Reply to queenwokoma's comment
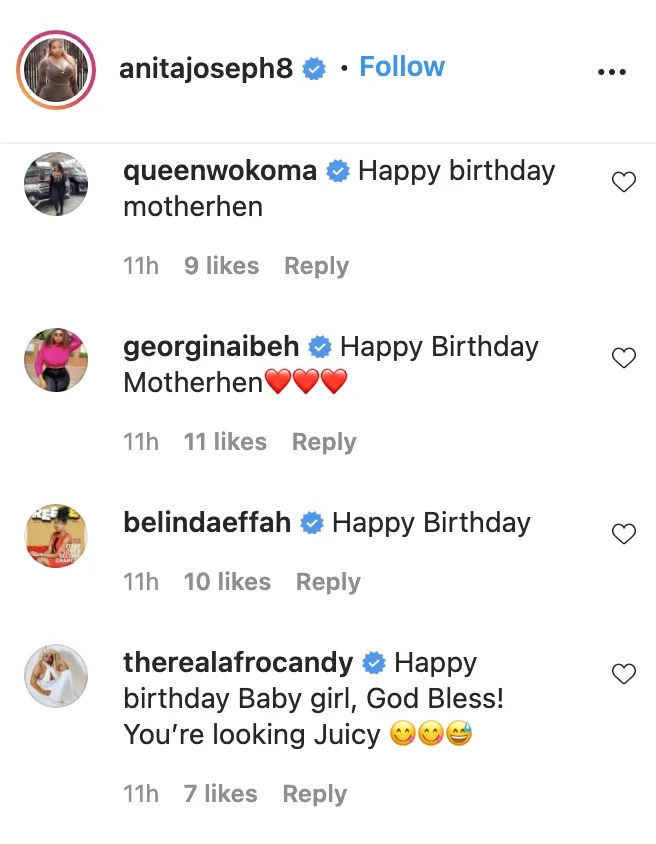 point(316,266)
